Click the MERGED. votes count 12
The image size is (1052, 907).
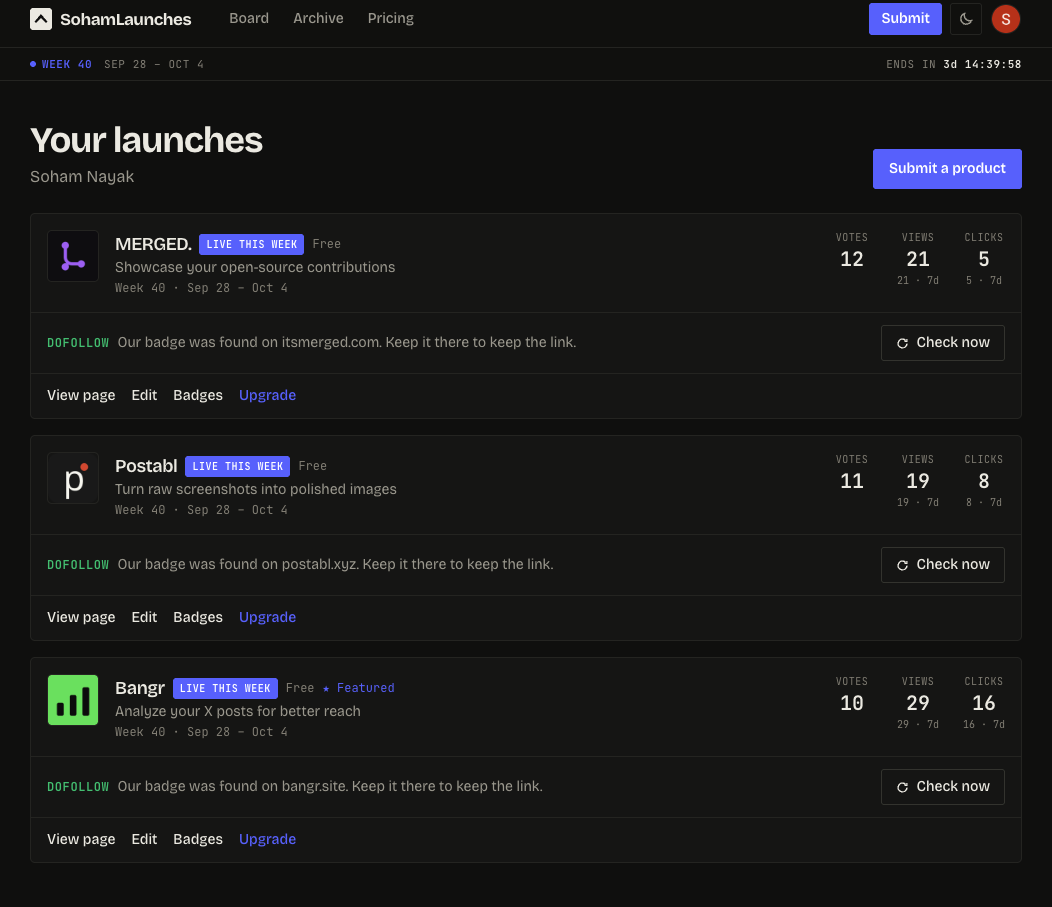point(851,259)
